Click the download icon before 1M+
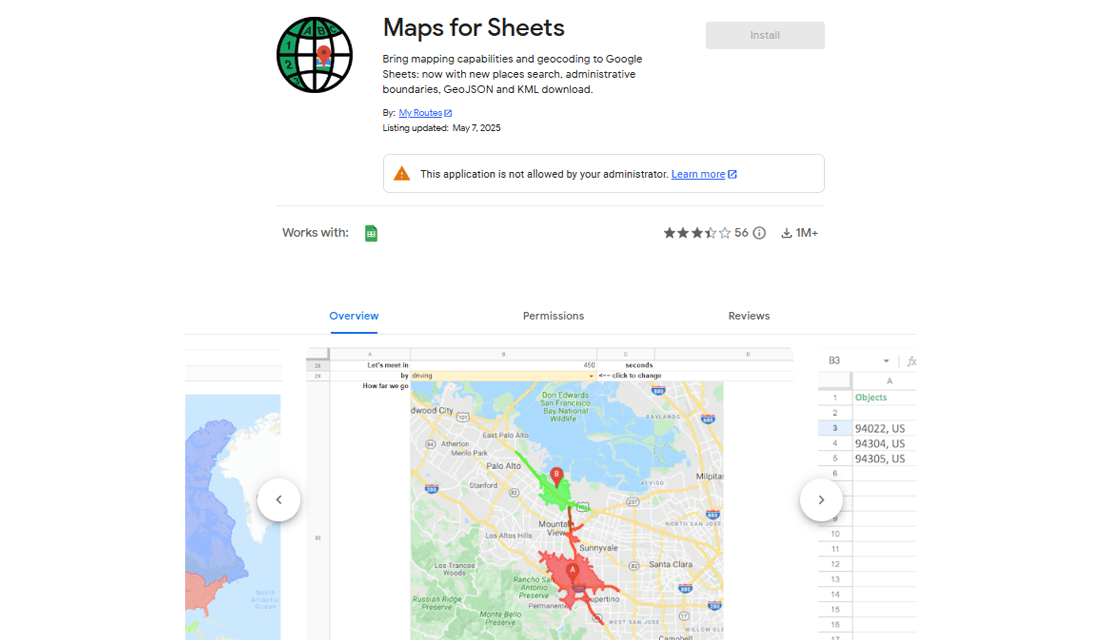The width and height of the screenshot is (1097, 640). [786, 232]
